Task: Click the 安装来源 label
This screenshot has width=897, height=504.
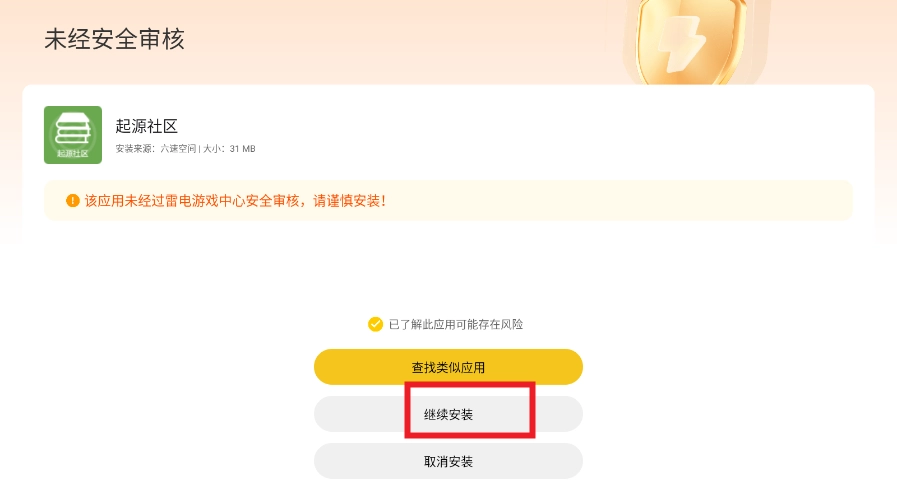Action: point(136,149)
